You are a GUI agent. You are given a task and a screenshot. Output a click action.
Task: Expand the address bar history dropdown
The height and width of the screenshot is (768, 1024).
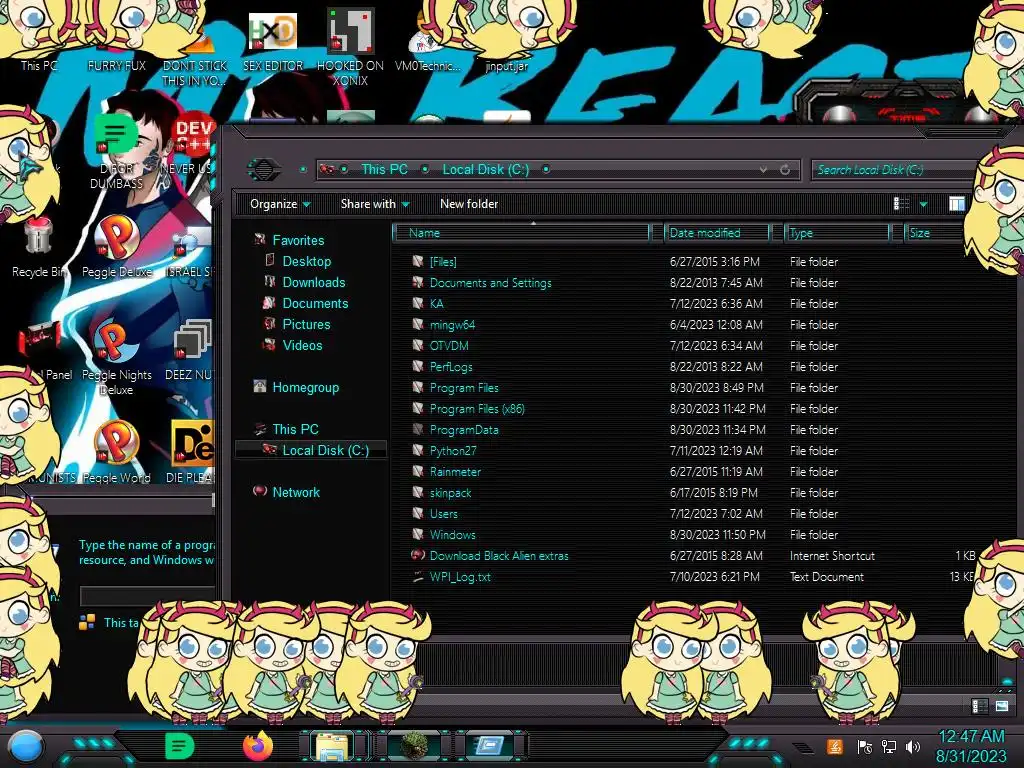tap(763, 170)
